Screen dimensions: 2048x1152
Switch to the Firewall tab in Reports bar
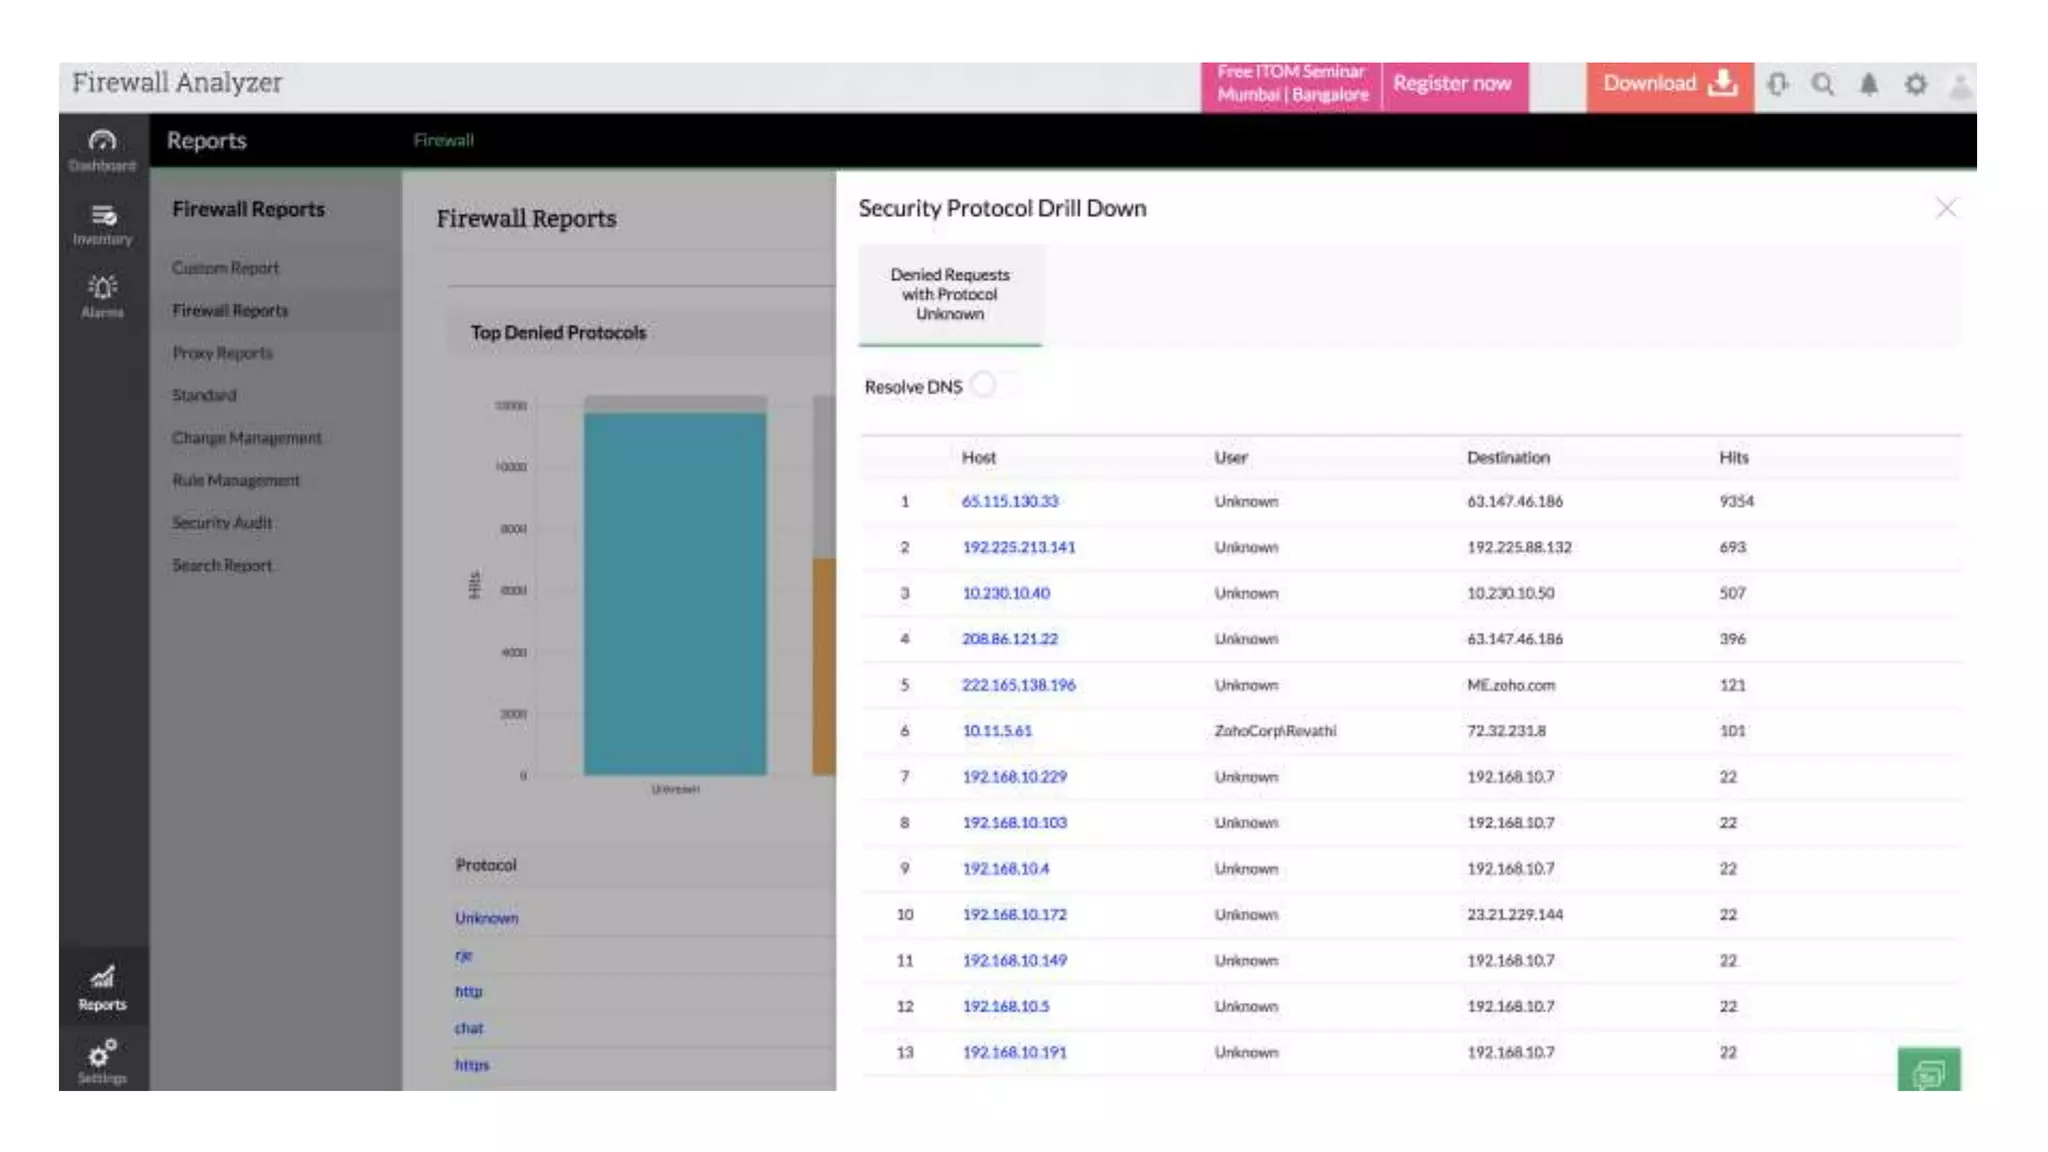[x=443, y=140]
